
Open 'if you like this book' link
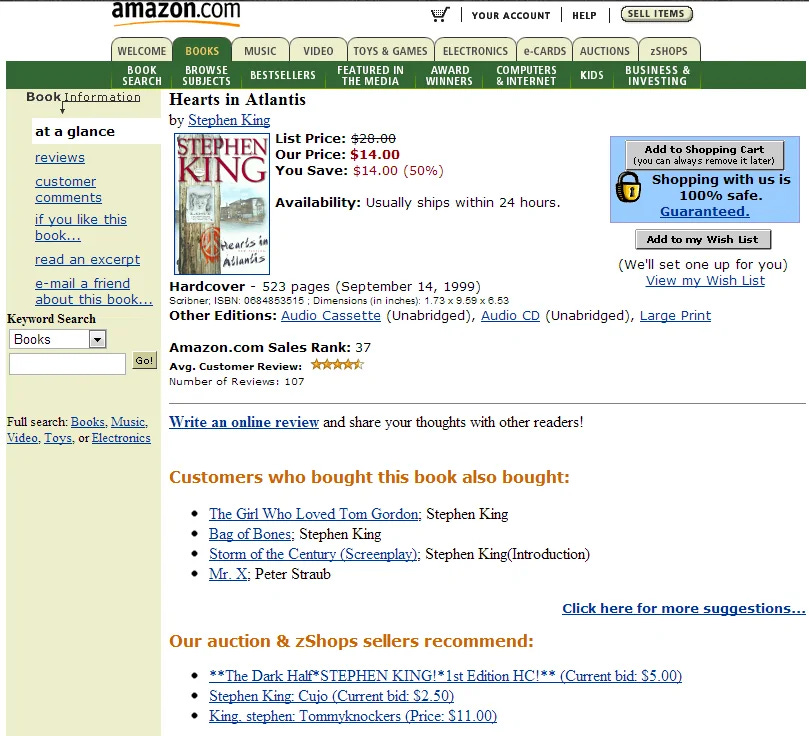coord(80,227)
